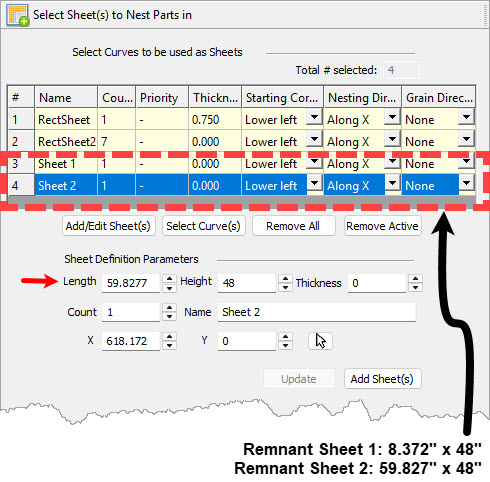Decrease Count with spinner down arrow

tap(170, 317)
